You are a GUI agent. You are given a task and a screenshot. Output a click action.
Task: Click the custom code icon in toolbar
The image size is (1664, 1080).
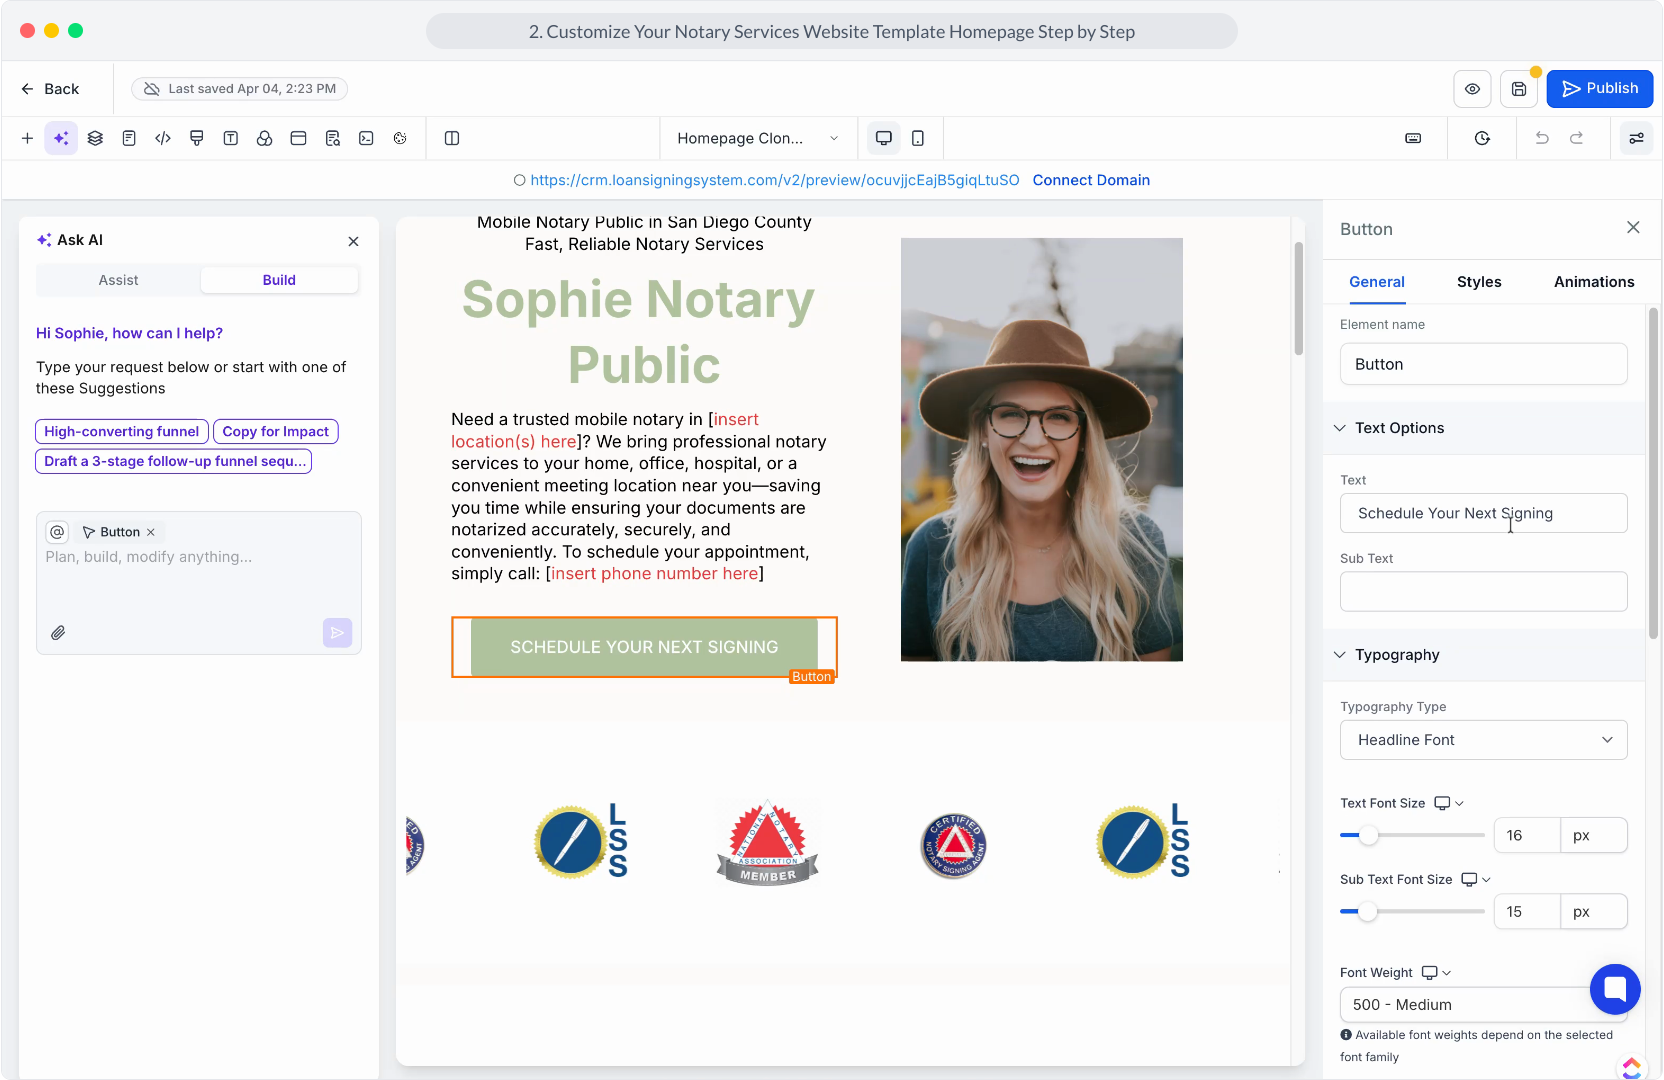[x=163, y=138]
